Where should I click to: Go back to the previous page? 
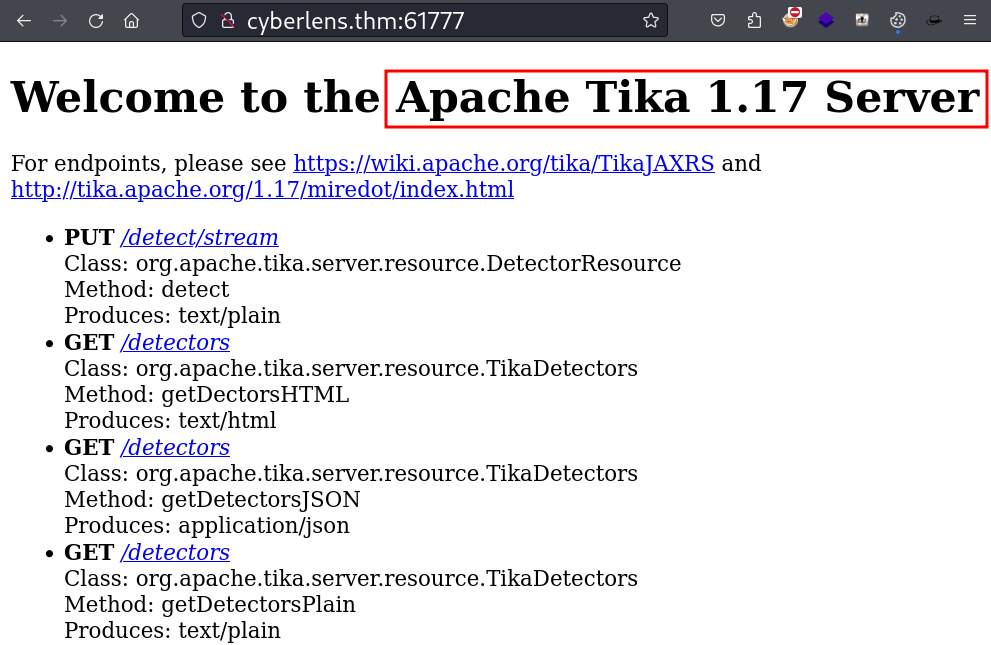(24, 20)
